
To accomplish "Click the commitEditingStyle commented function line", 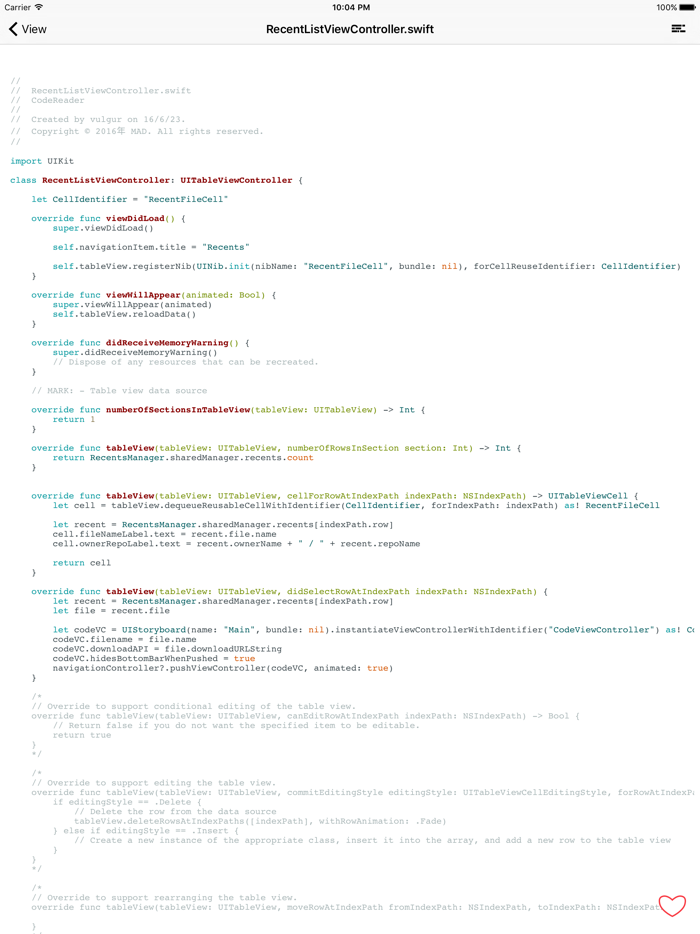I will click(x=363, y=792).
